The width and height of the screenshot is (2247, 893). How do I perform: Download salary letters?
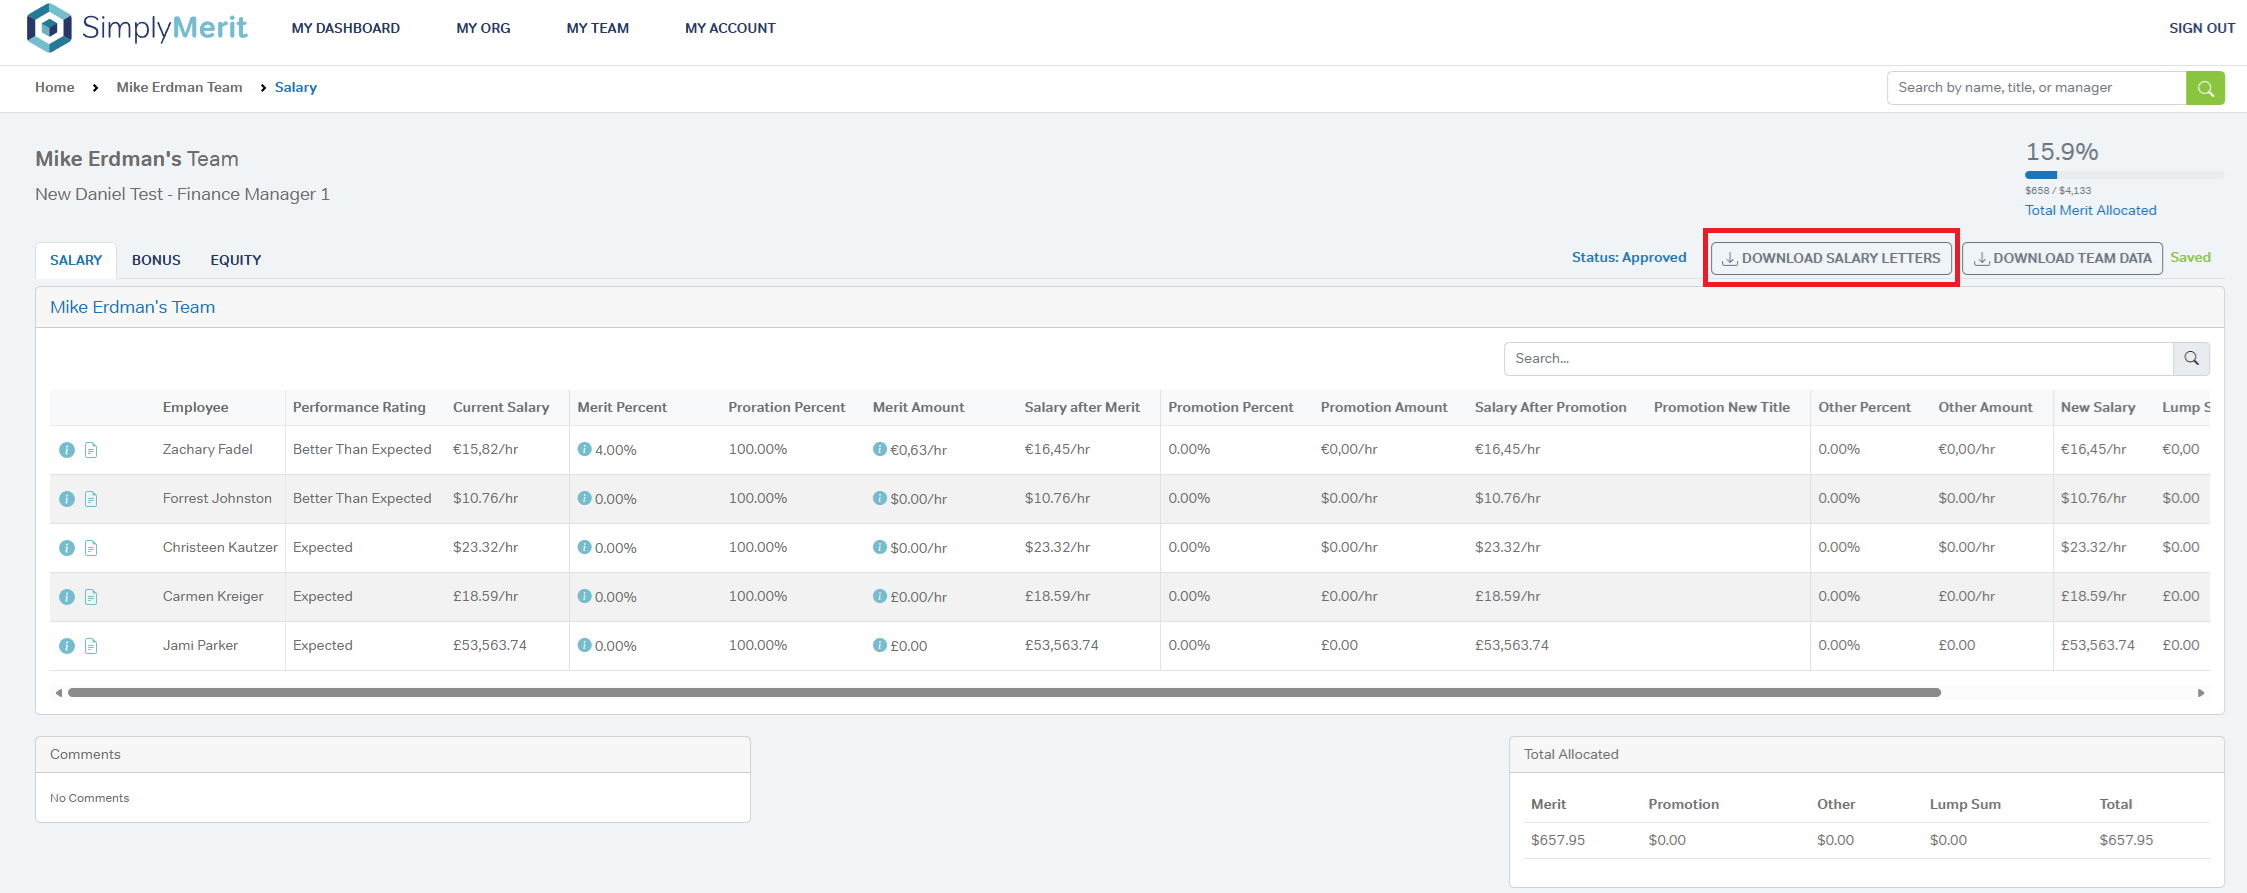[1830, 258]
